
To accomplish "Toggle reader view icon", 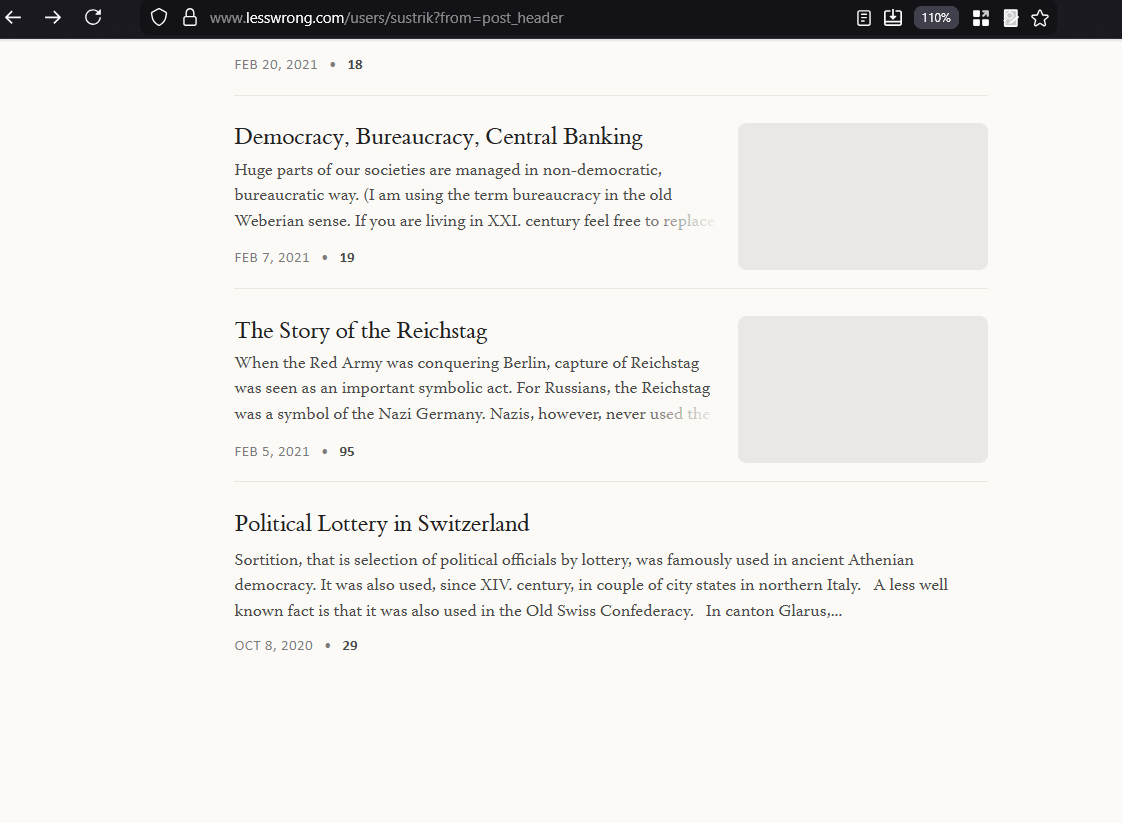I will [x=864, y=18].
